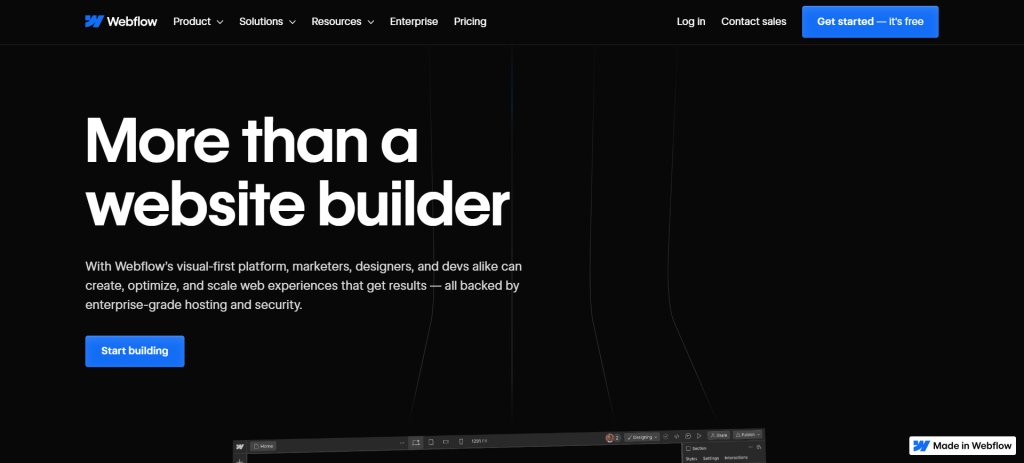Click the Log in link
Viewport: 1024px width, 463px height.
point(691,22)
